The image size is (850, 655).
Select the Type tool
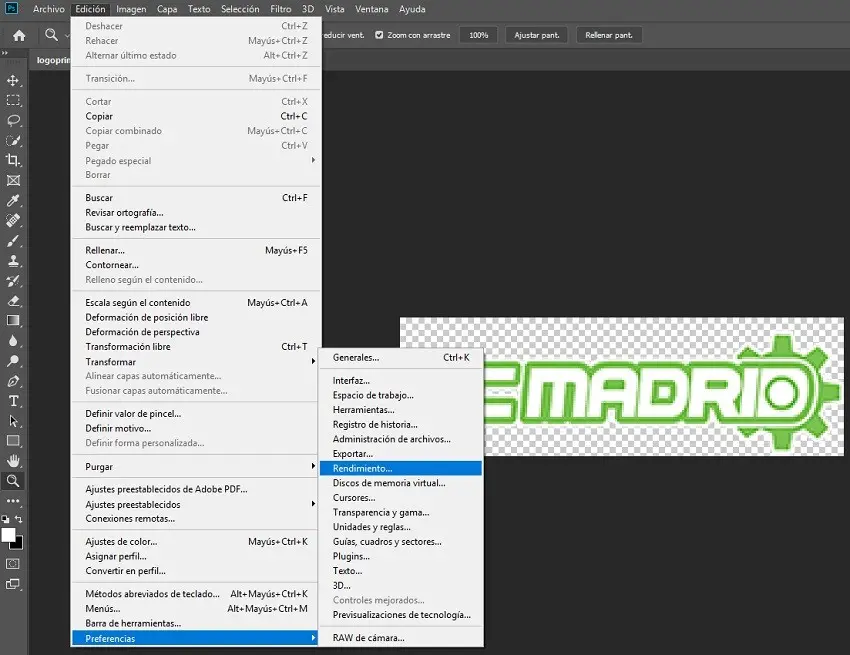[x=13, y=401]
